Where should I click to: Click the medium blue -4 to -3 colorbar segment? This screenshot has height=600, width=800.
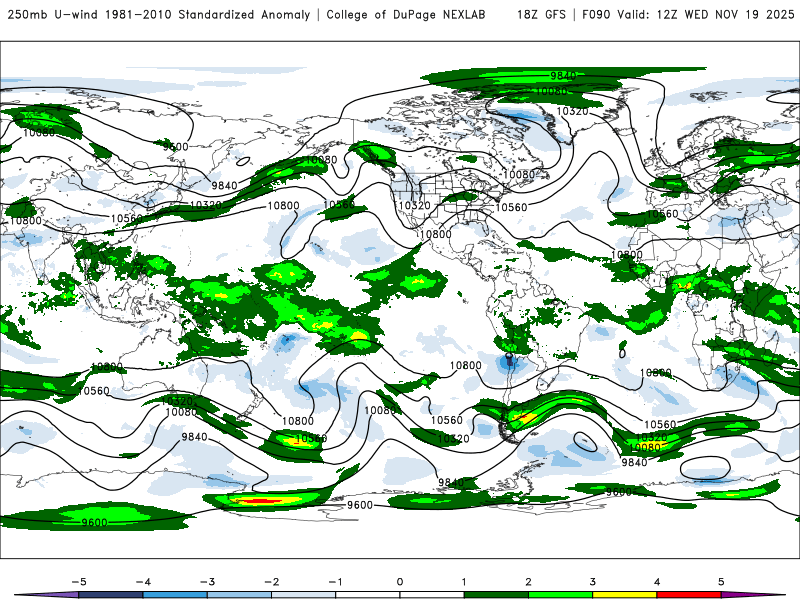(x=175, y=595)
